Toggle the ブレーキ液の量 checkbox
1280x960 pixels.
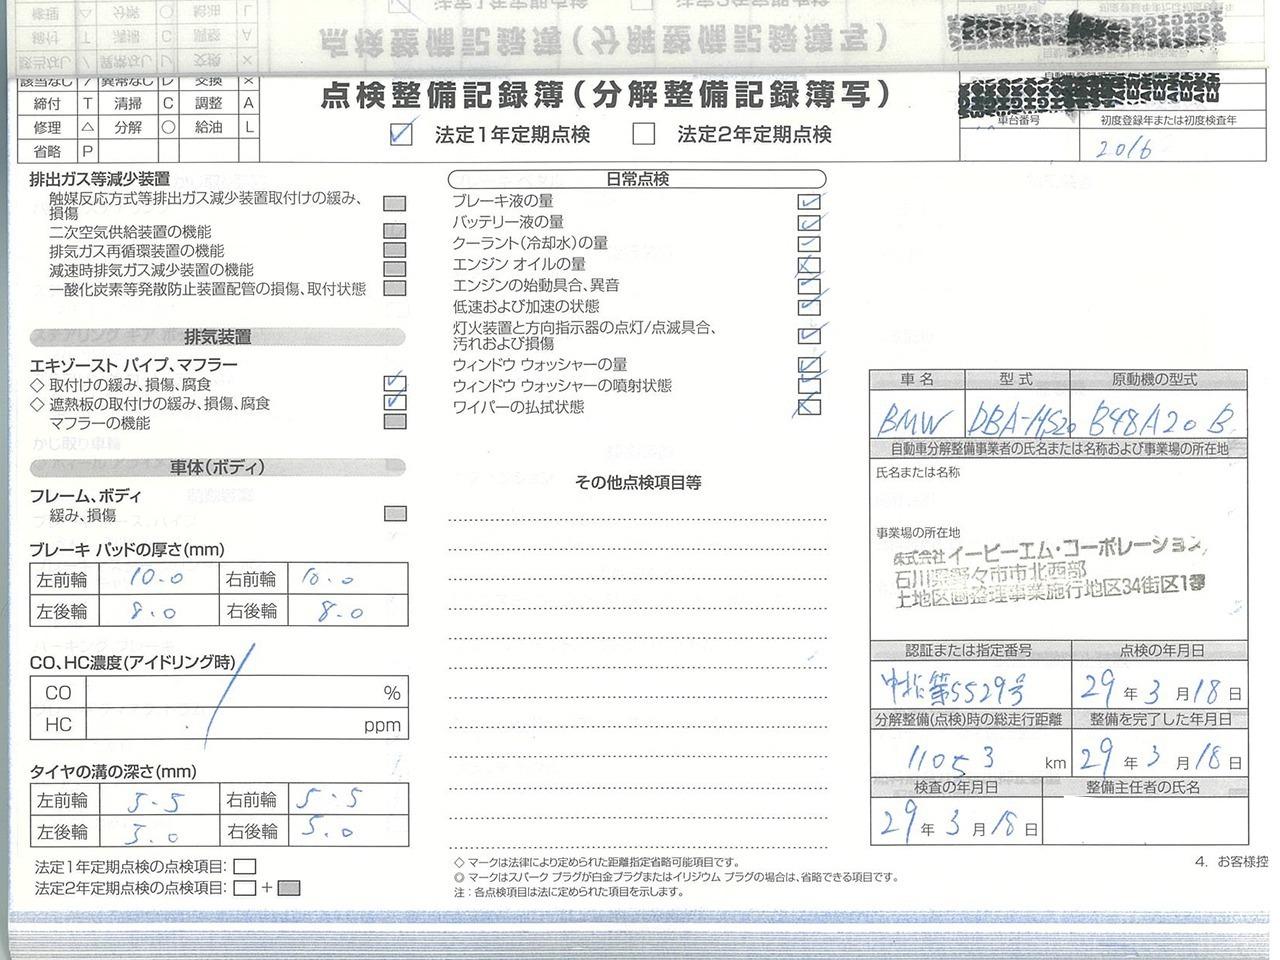pyautogui.click(x=809, y=201)
